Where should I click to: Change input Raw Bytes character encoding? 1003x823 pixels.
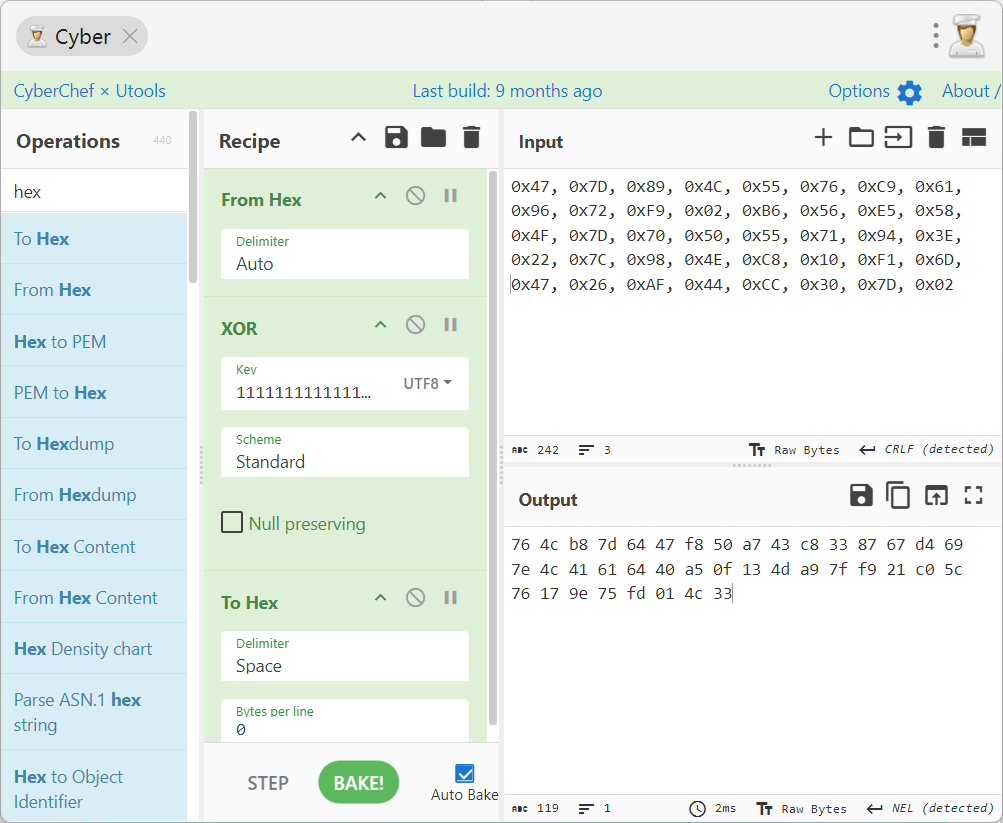click(x=794, y=450)
